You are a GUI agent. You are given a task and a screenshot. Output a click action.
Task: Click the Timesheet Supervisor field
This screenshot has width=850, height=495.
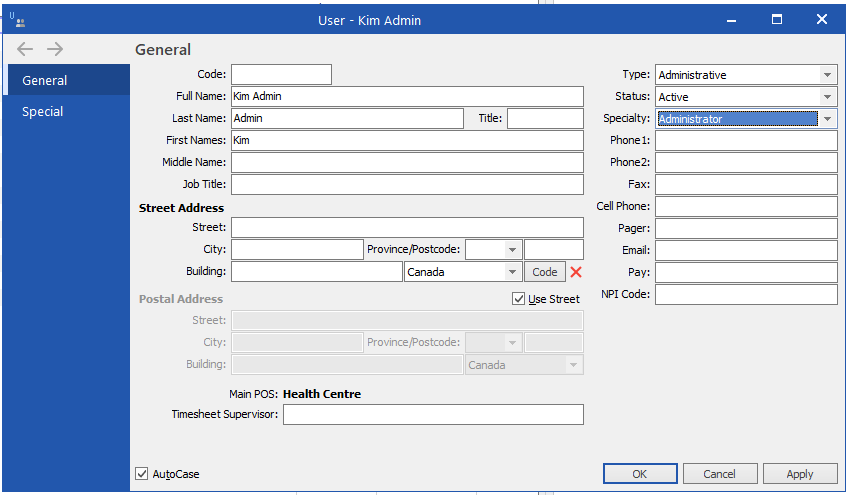click(433, 414)
